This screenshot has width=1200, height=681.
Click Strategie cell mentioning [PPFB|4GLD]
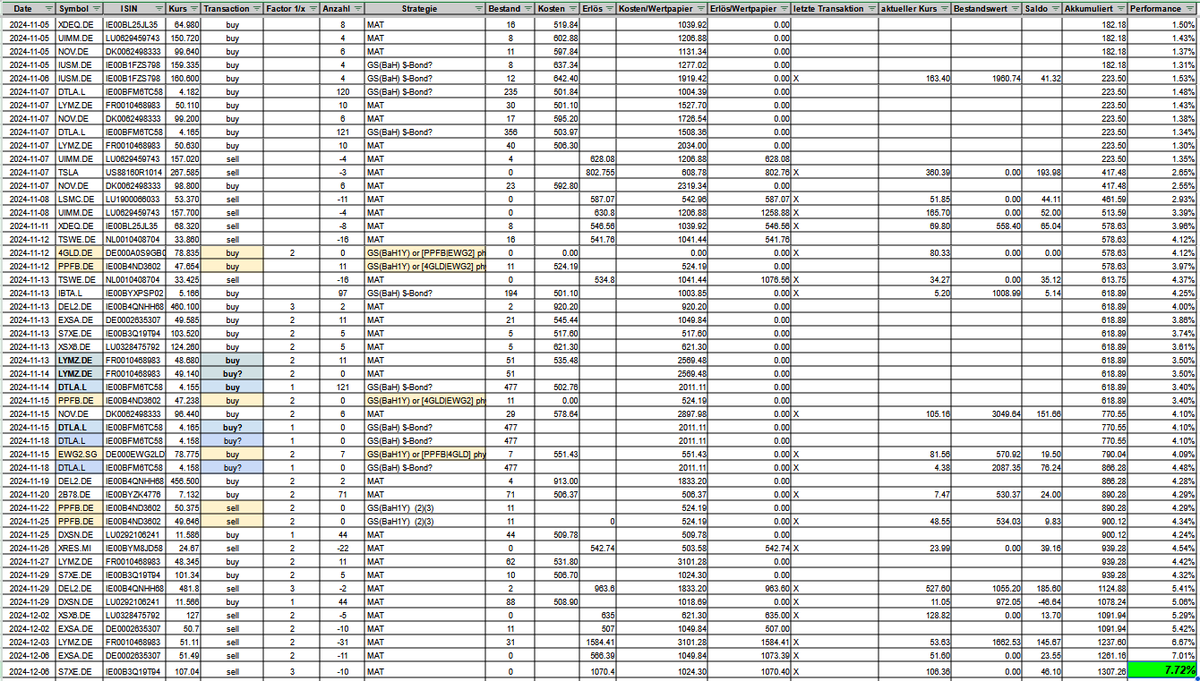point(426,454)
